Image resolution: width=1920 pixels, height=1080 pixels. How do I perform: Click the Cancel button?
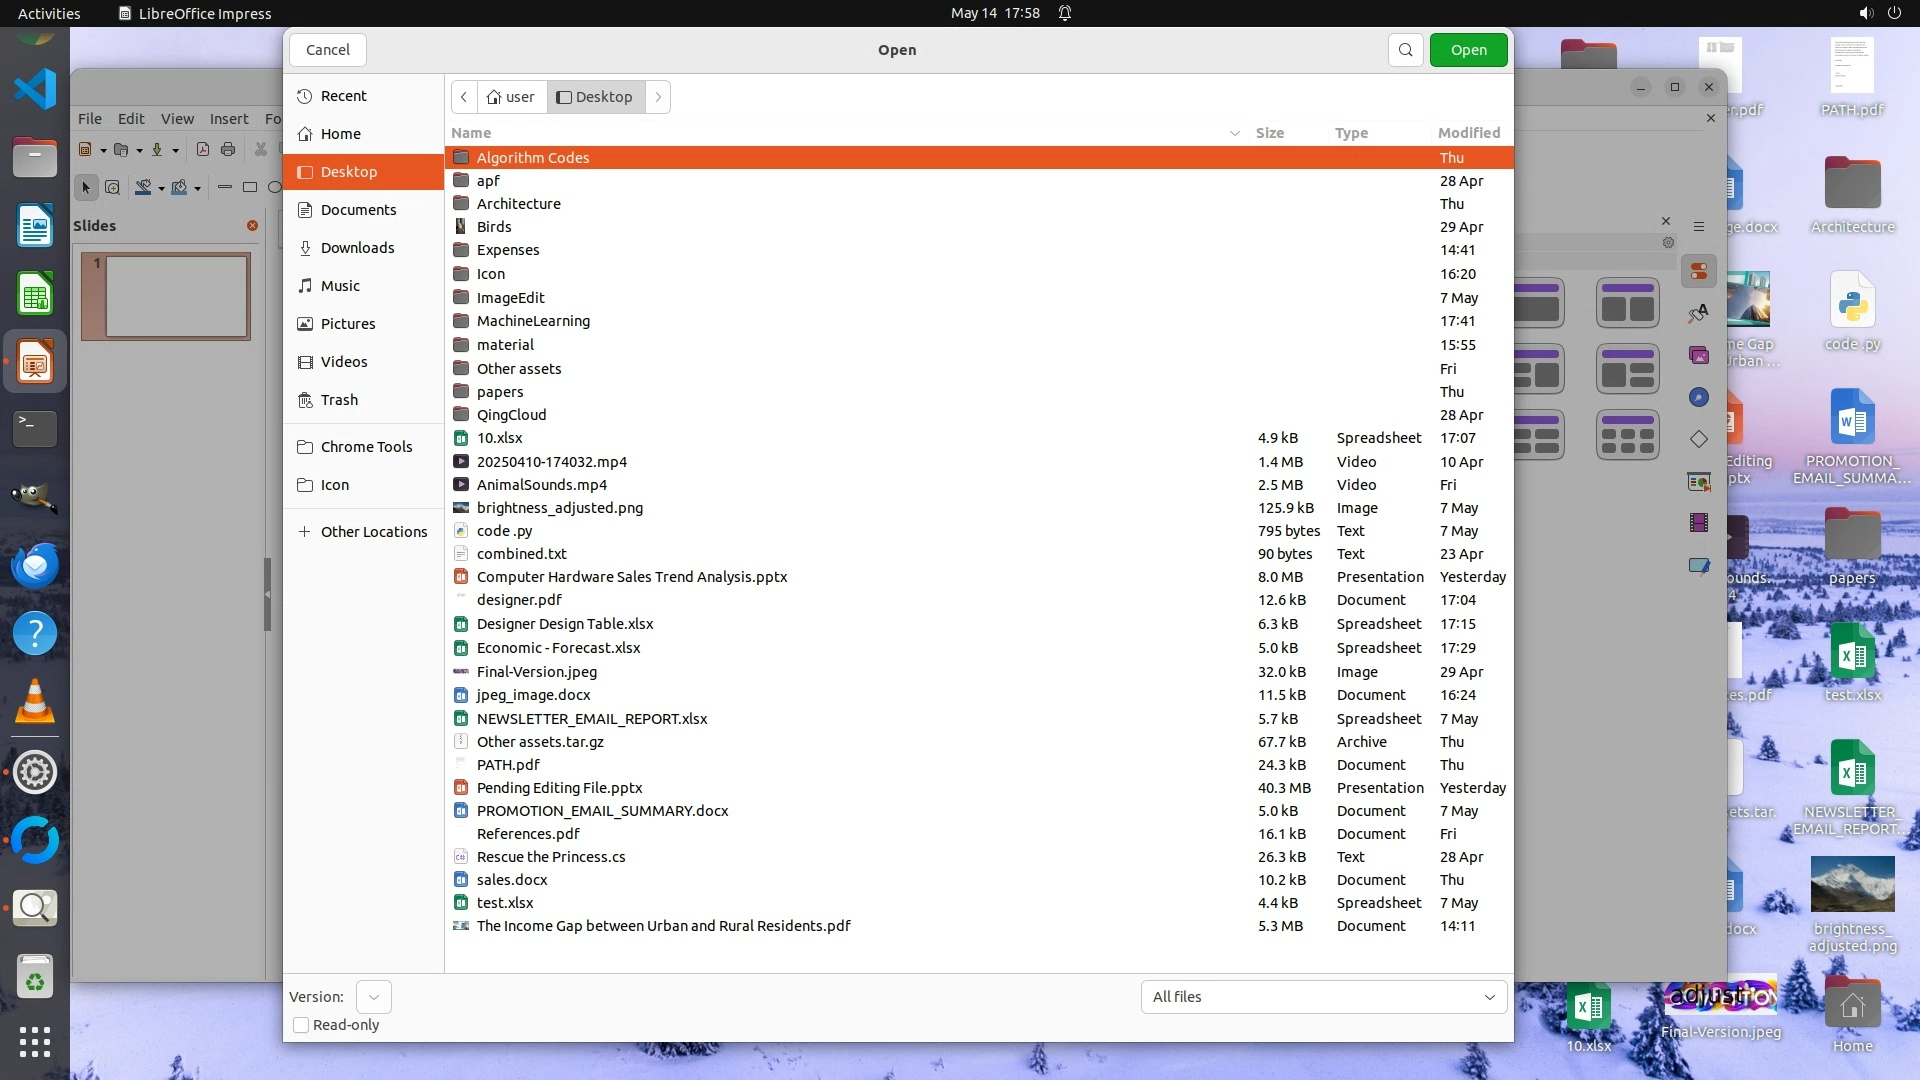point(327,50)
